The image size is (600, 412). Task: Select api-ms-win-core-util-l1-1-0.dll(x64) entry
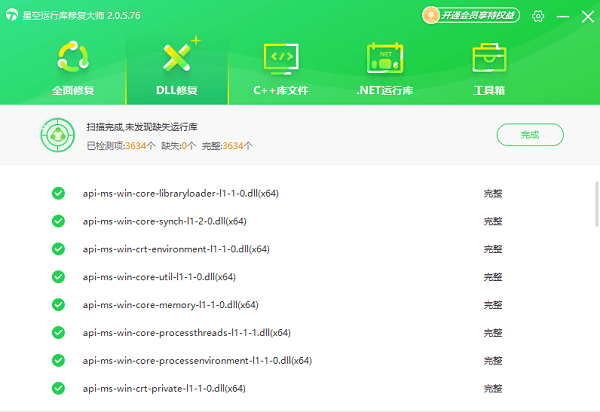click(x=159, y=277)
